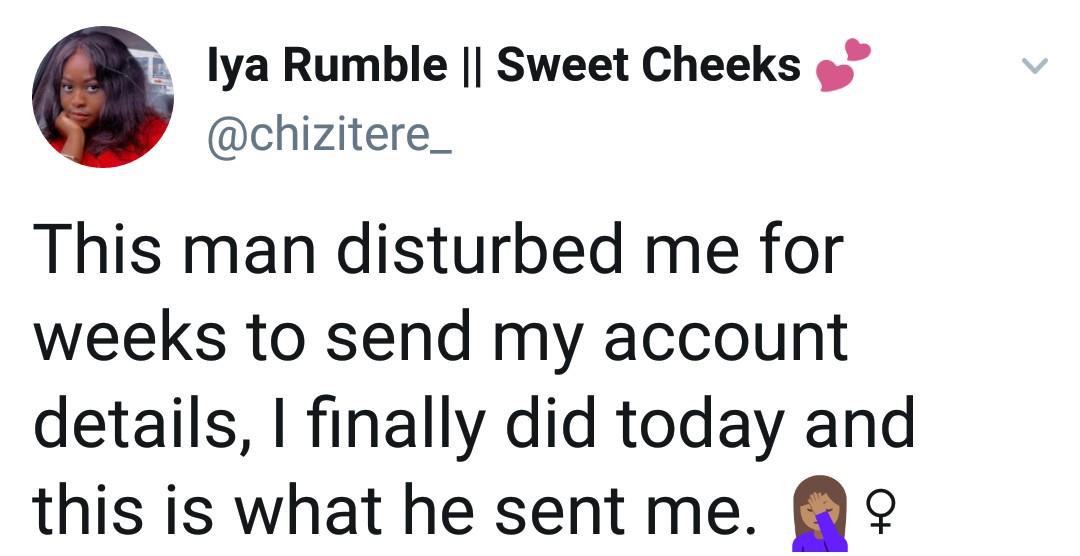1080x556 pixels.
Task: Click the "Sweet Cheeks" name text
Action: (x=648, y=66)
